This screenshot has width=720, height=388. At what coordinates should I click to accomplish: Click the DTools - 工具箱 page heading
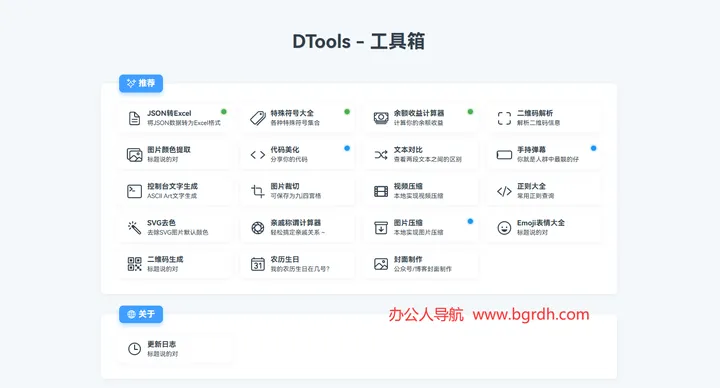[x=359, y=41]
